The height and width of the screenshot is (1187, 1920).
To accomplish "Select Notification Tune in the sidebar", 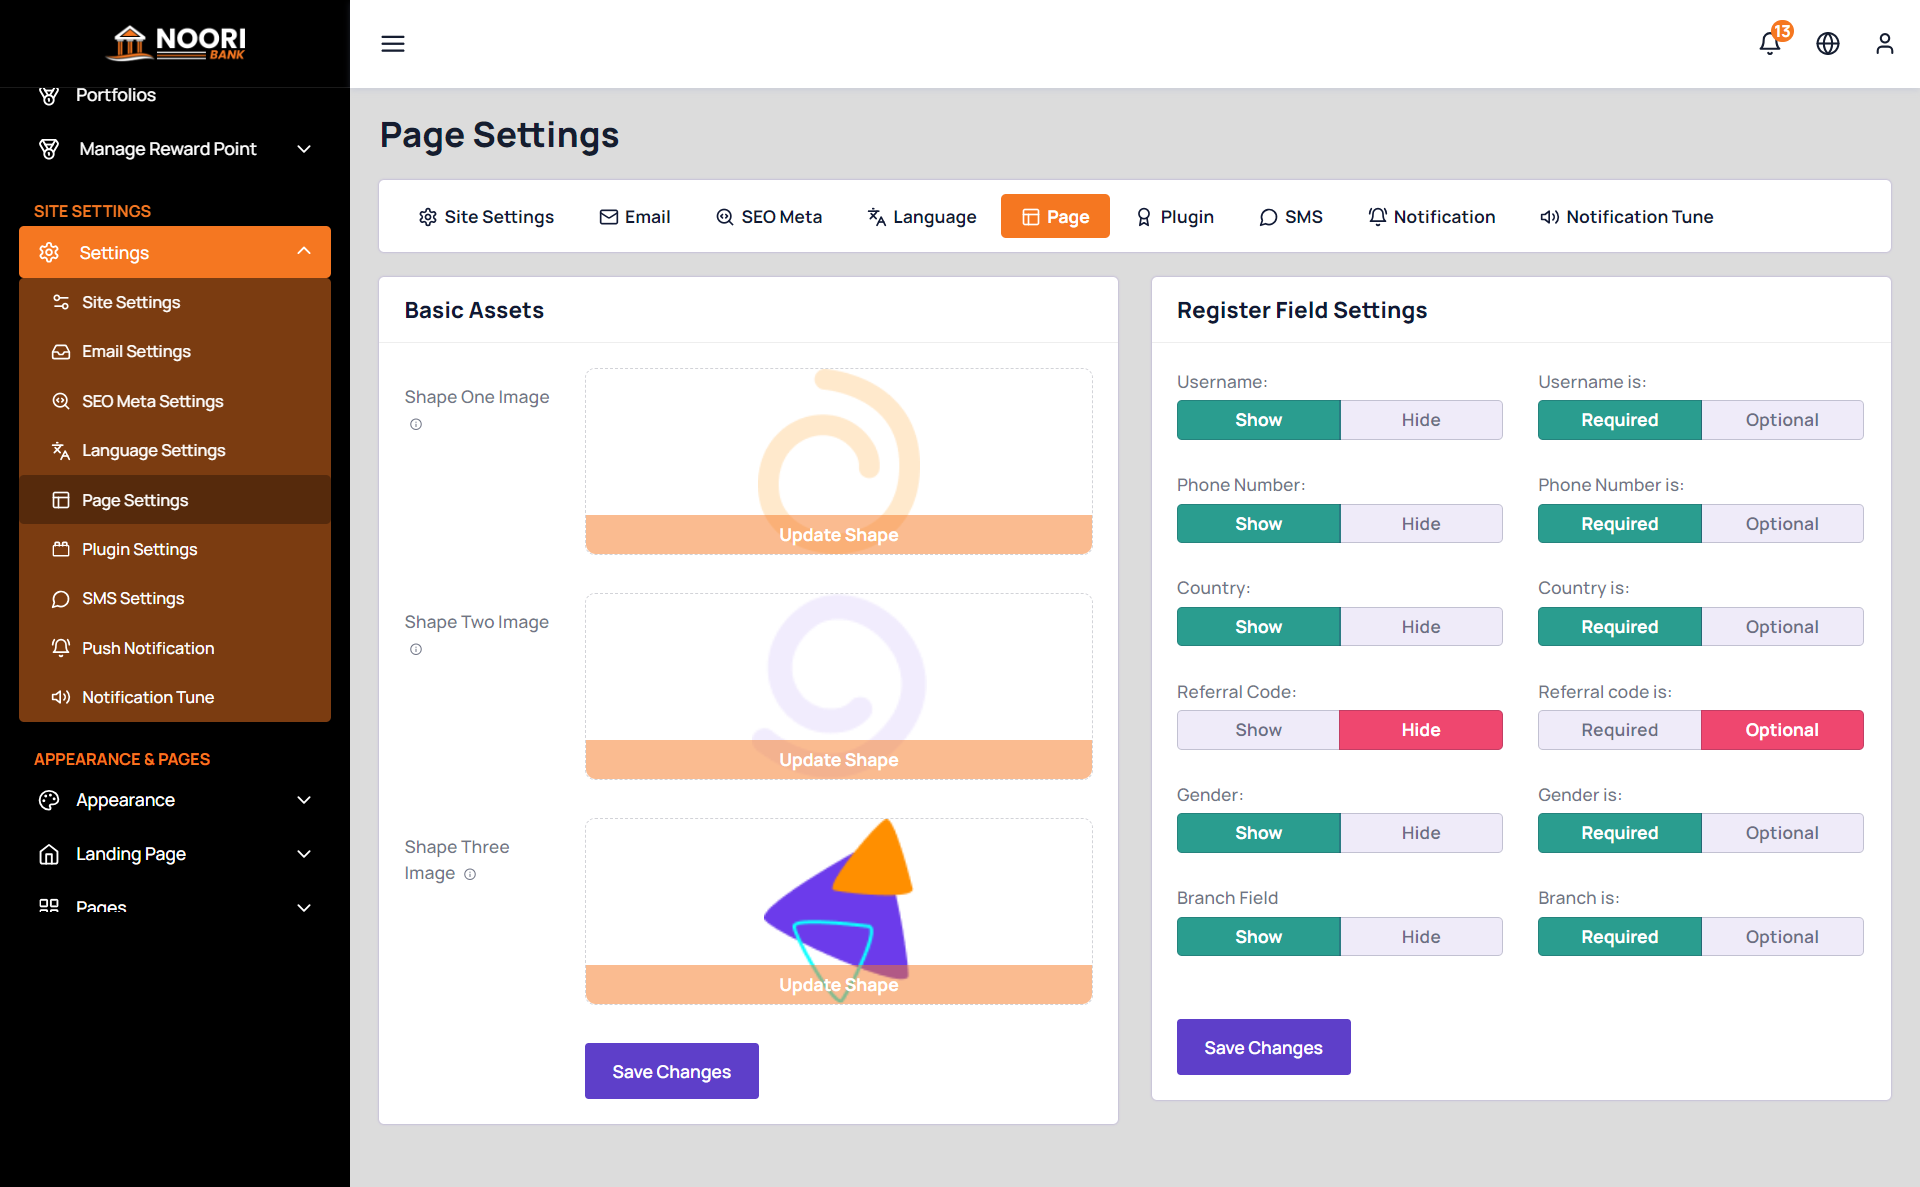I will tap(147, 697).
